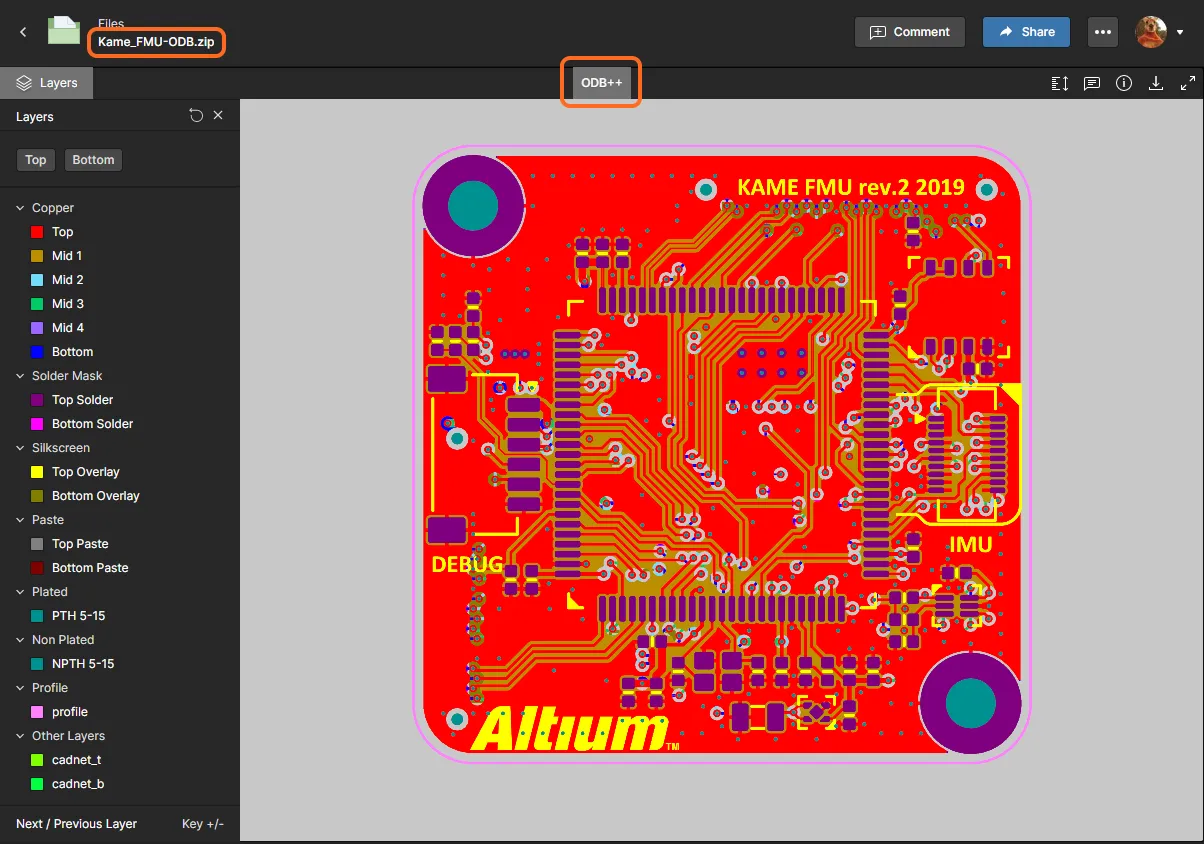
Task: Select the cadnet_b layer row
Action: 120,784
